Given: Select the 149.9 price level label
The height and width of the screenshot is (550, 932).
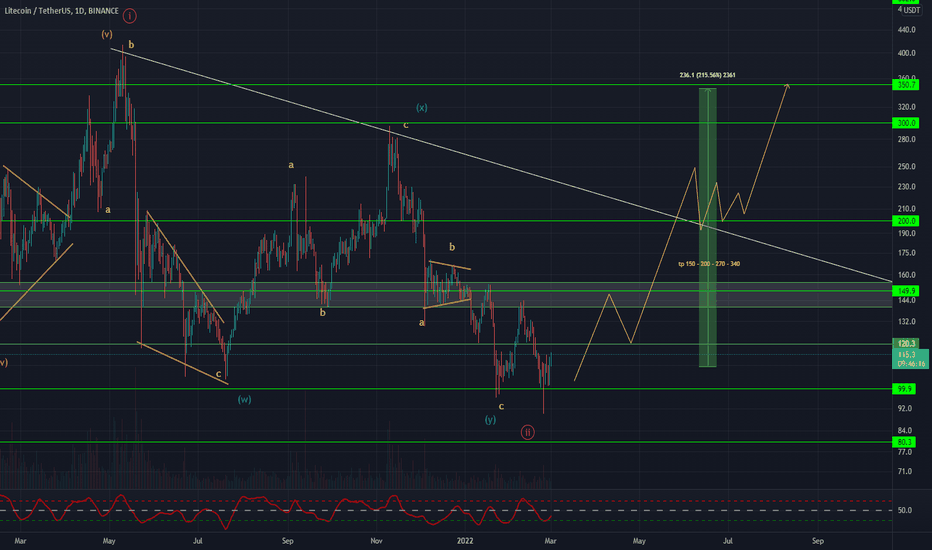Looking at the screenshot, I should [x=906, y=291].
